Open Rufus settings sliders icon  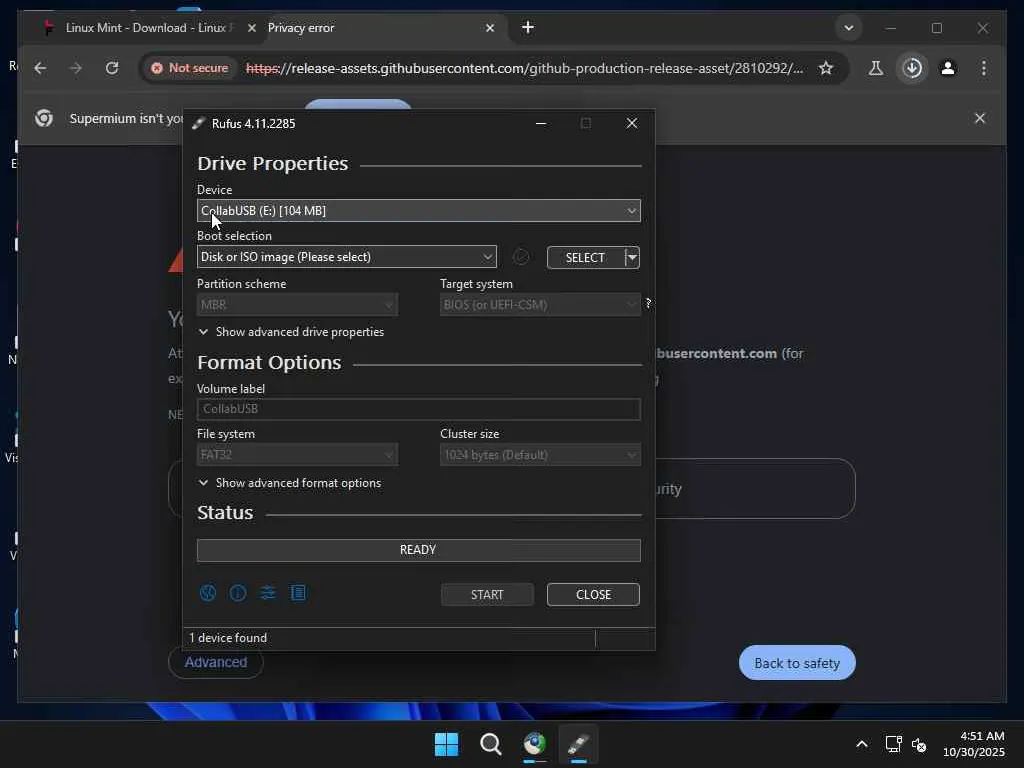[x=268, y=593]
